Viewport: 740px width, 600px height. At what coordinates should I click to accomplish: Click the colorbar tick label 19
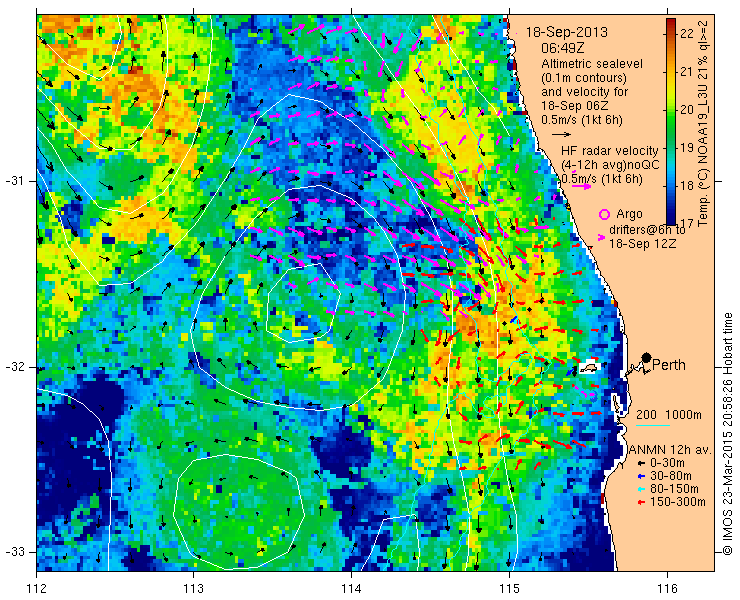tap(687, 148)
